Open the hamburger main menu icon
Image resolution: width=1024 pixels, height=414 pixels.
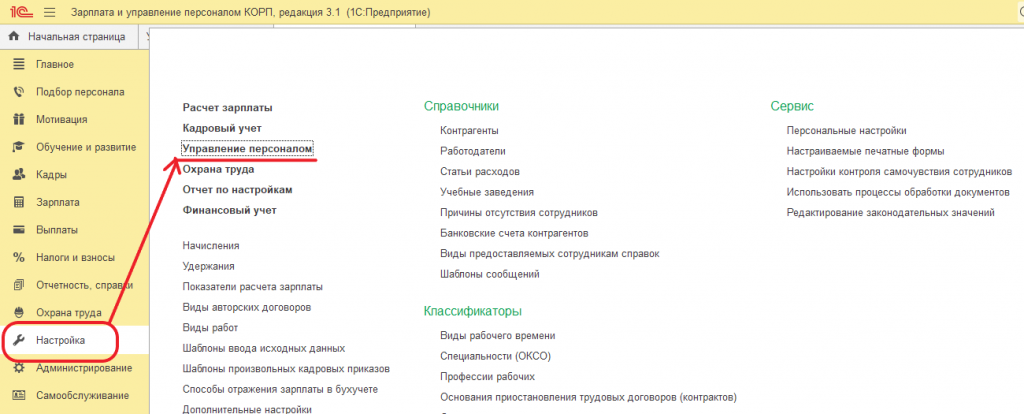49,12
